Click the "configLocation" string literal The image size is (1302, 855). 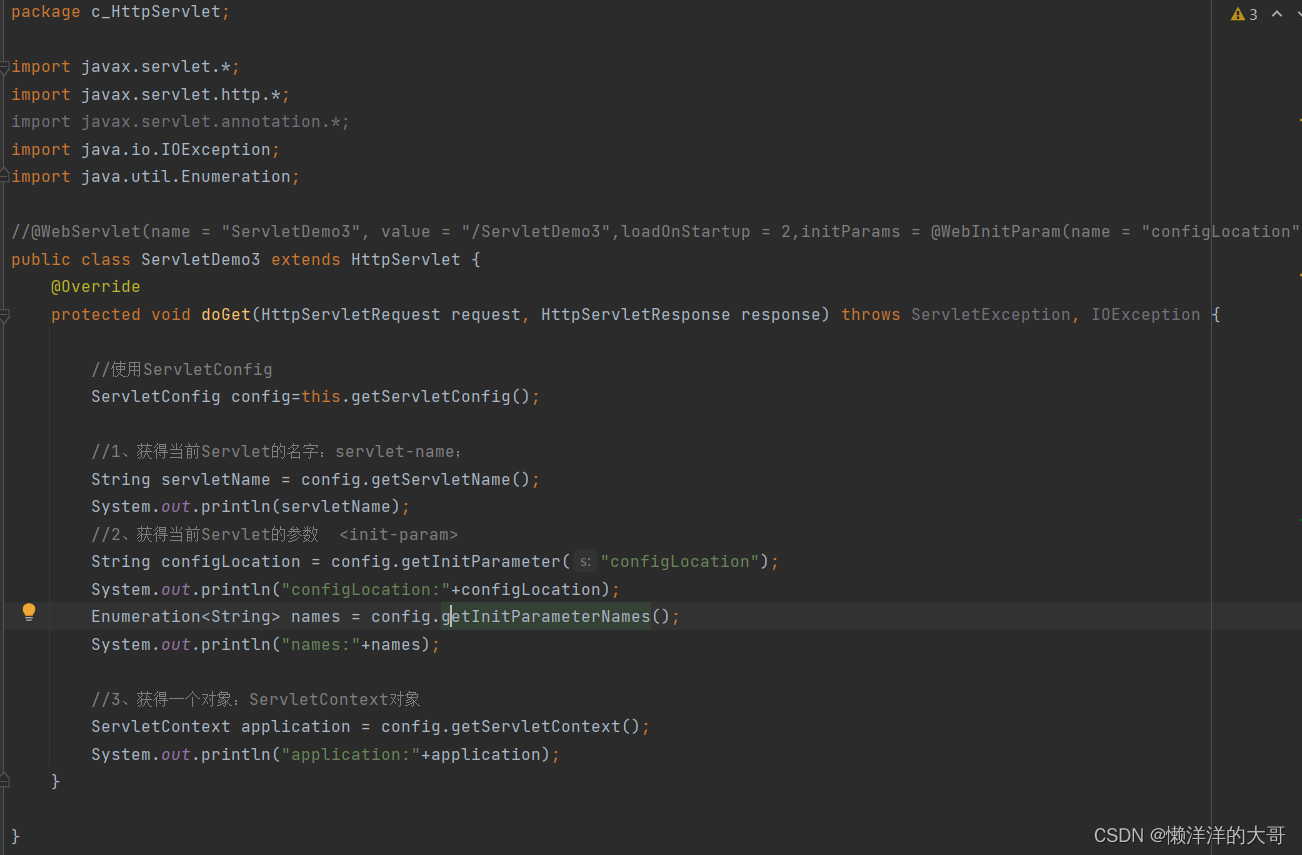(679, 561)
